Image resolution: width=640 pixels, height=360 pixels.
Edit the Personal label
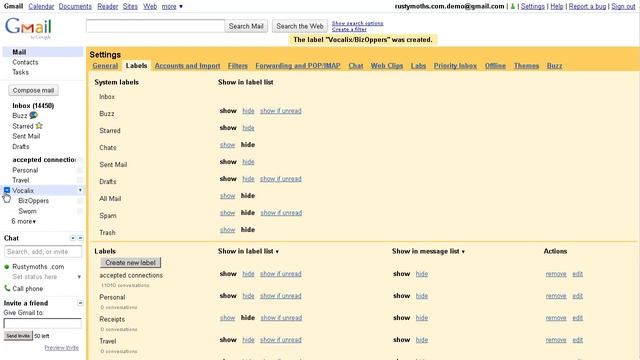[x=578, y=296]
